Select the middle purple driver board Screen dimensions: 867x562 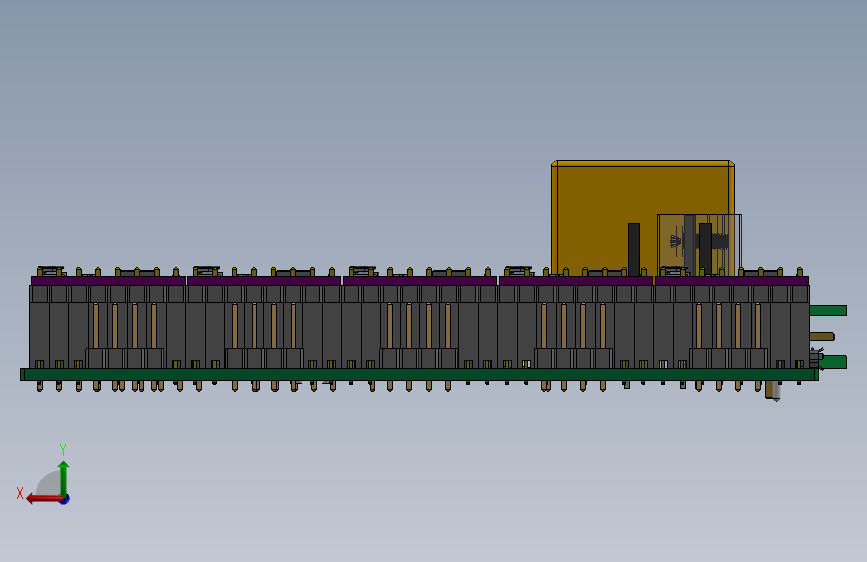[420, 281]
